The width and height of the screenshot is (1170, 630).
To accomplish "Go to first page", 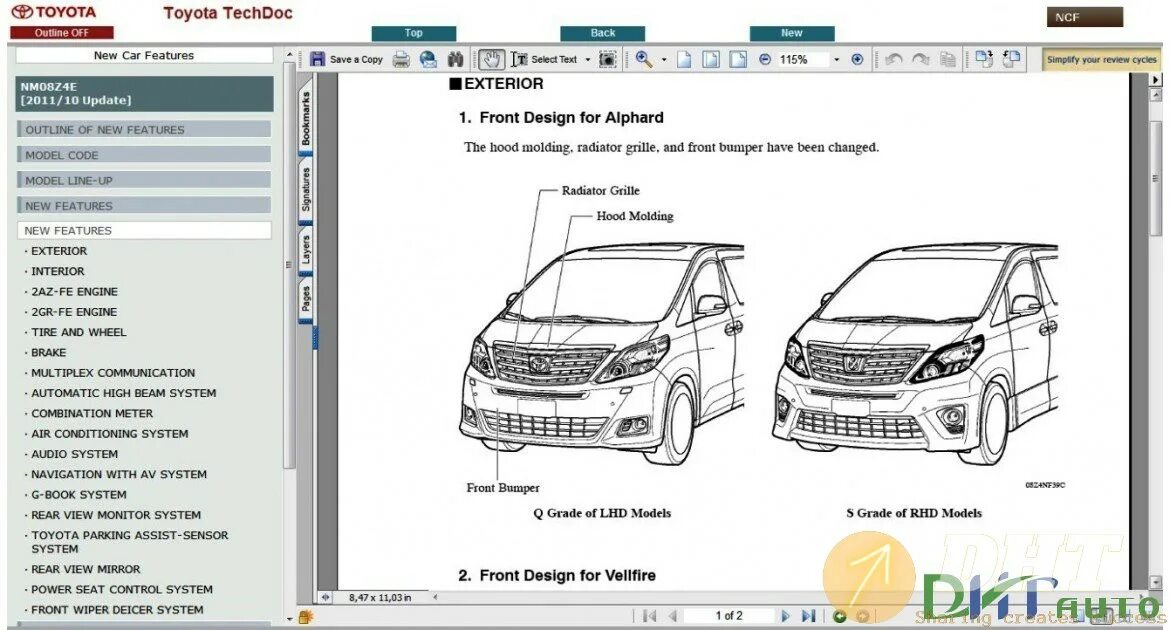I will (x=649, y=616).
